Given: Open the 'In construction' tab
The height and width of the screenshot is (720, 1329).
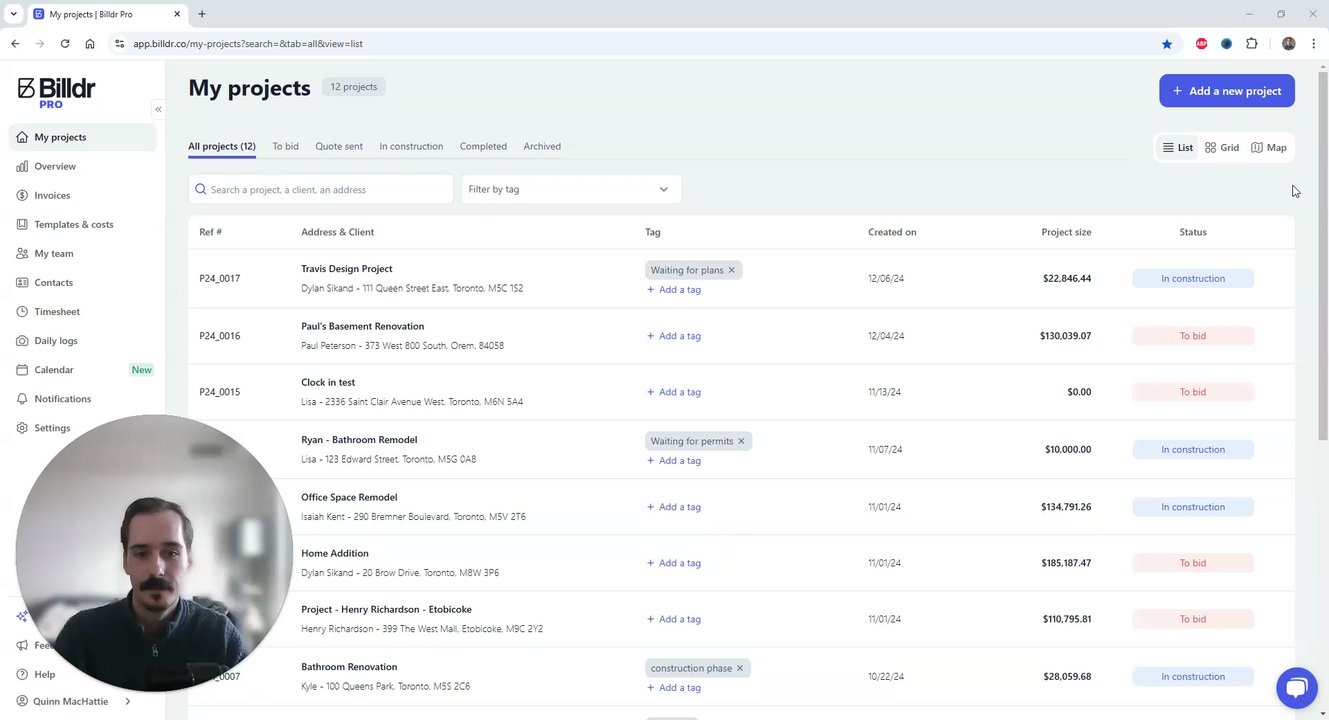Looking at the screenshot, I should pyautogui.click(x=411, y=146).
